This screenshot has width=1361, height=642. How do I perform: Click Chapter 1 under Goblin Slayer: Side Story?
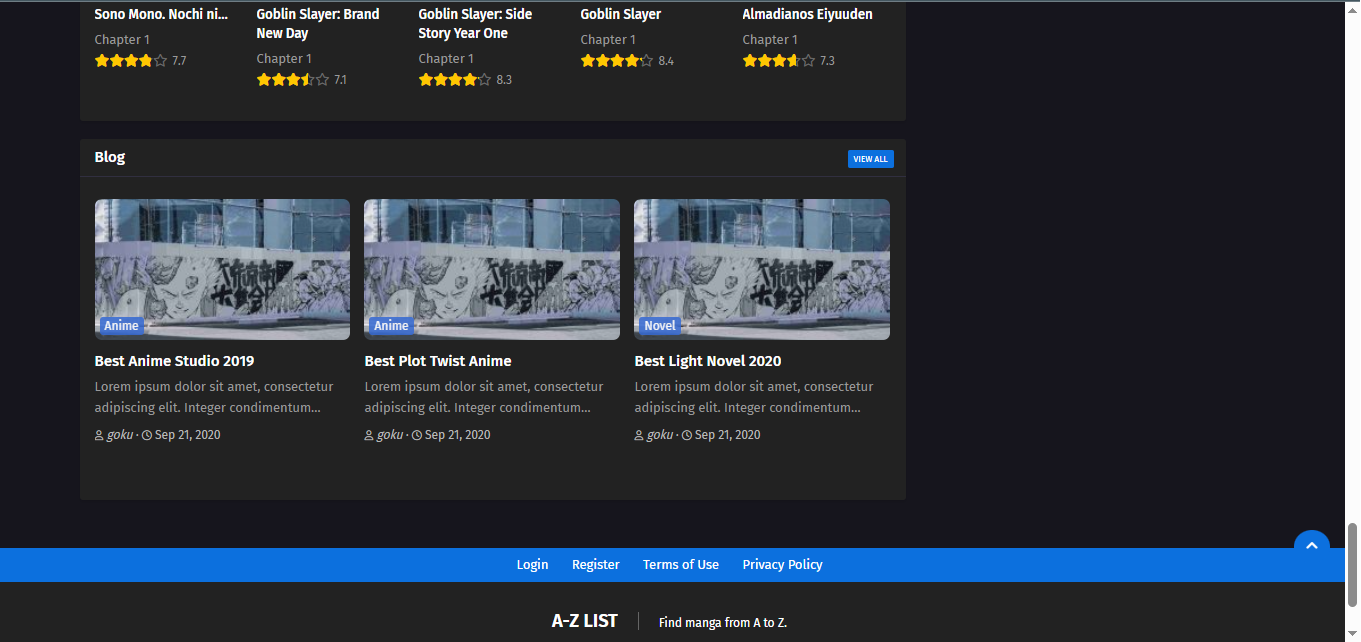(x=446, y=59)
